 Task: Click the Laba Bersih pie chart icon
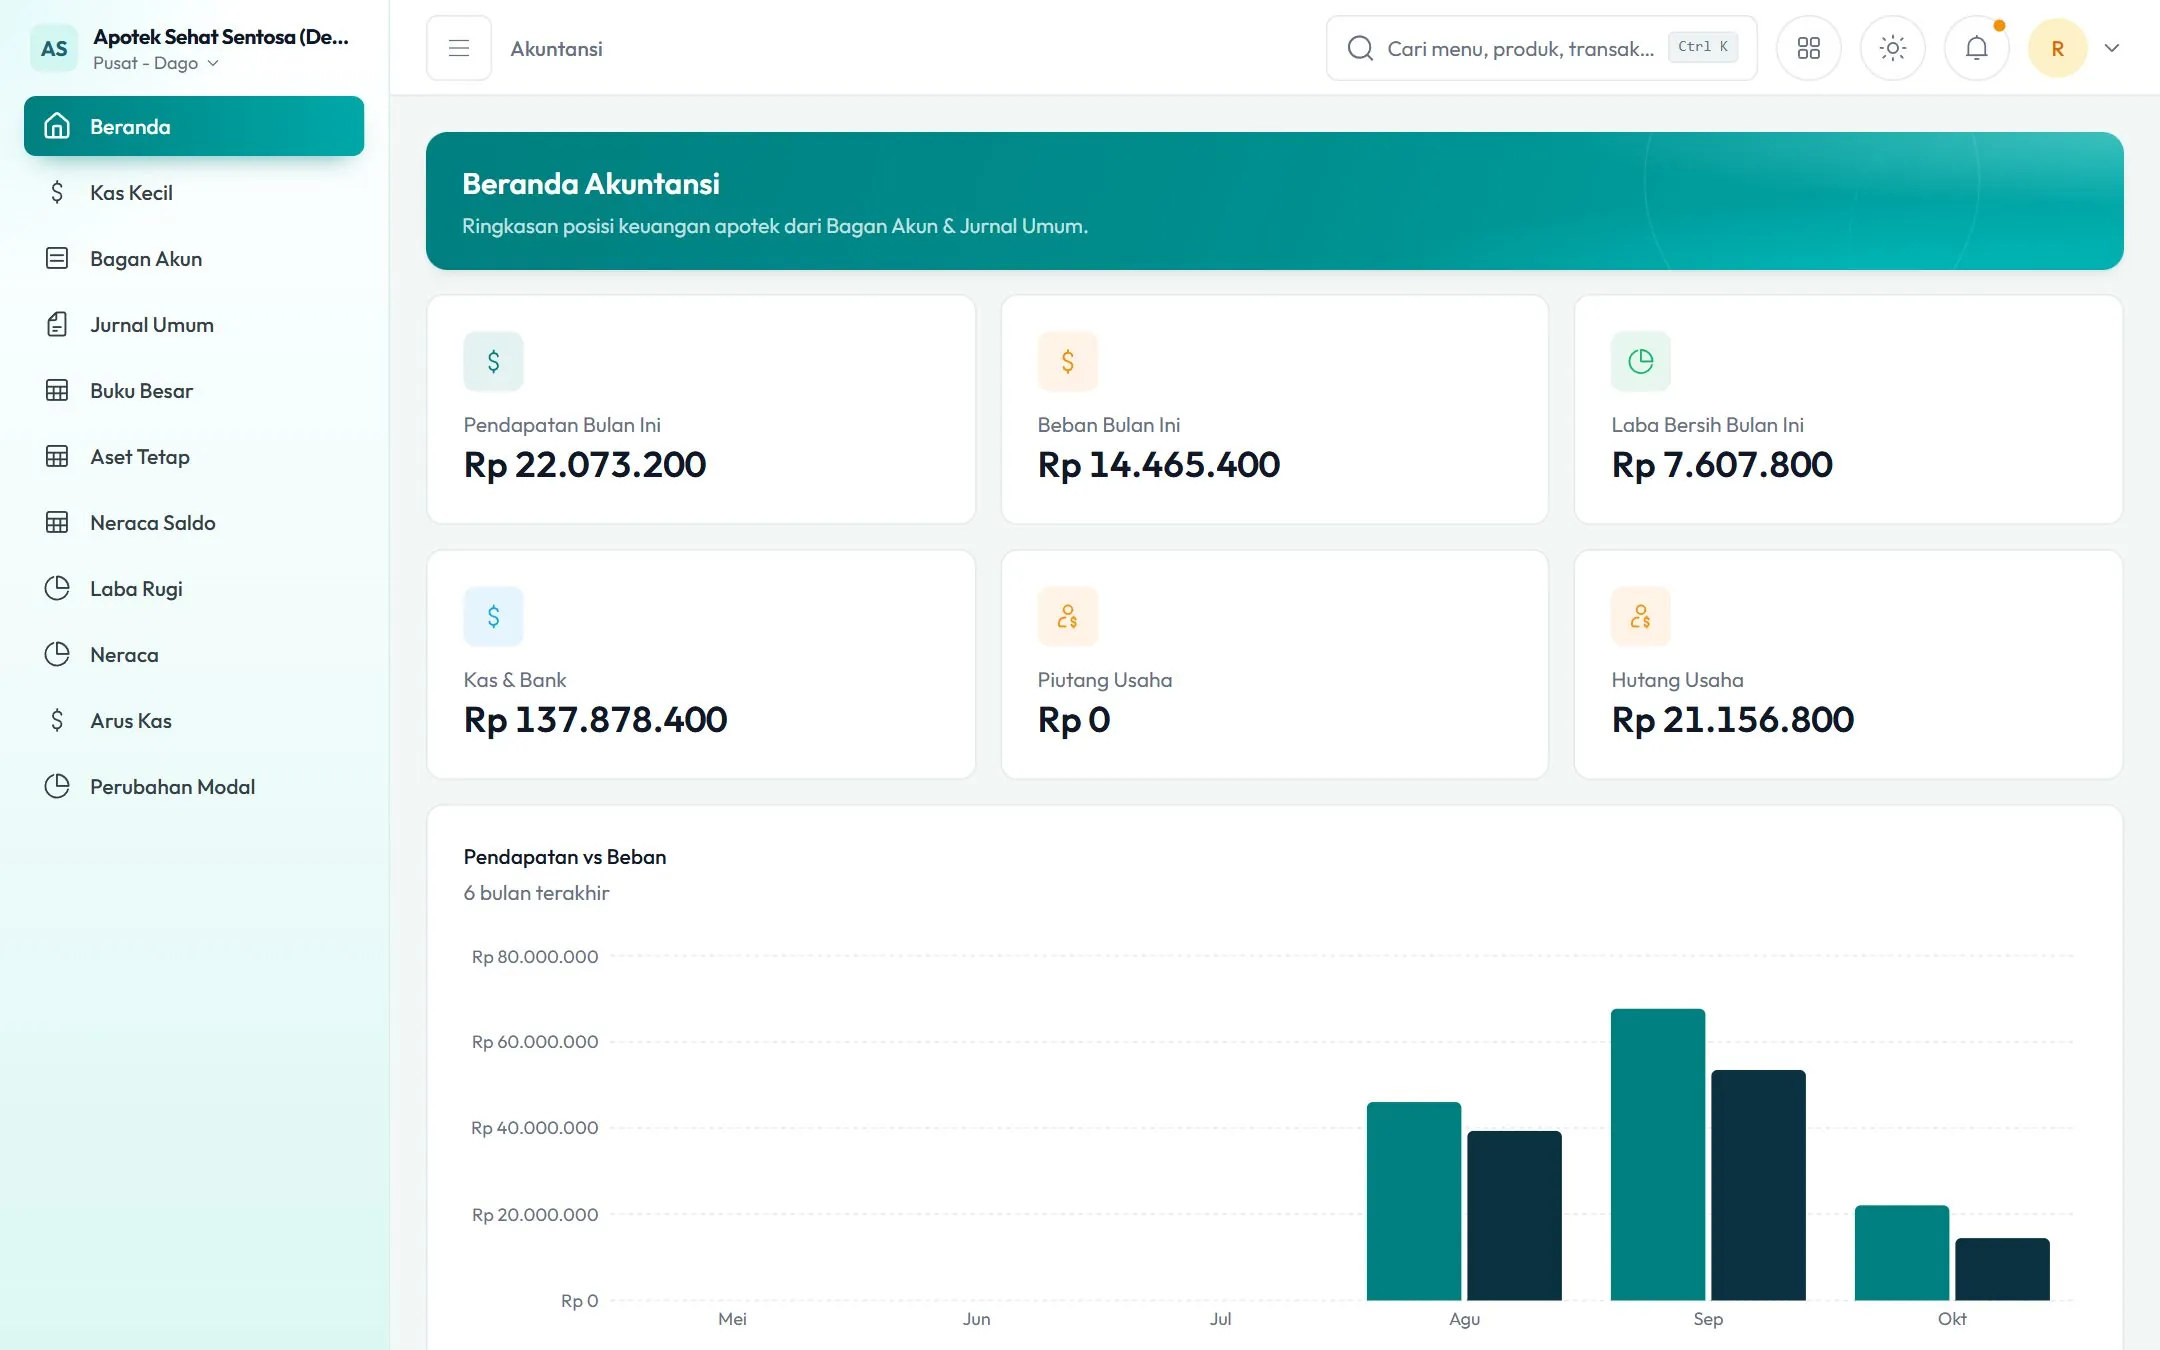[x=1641, y=361]
